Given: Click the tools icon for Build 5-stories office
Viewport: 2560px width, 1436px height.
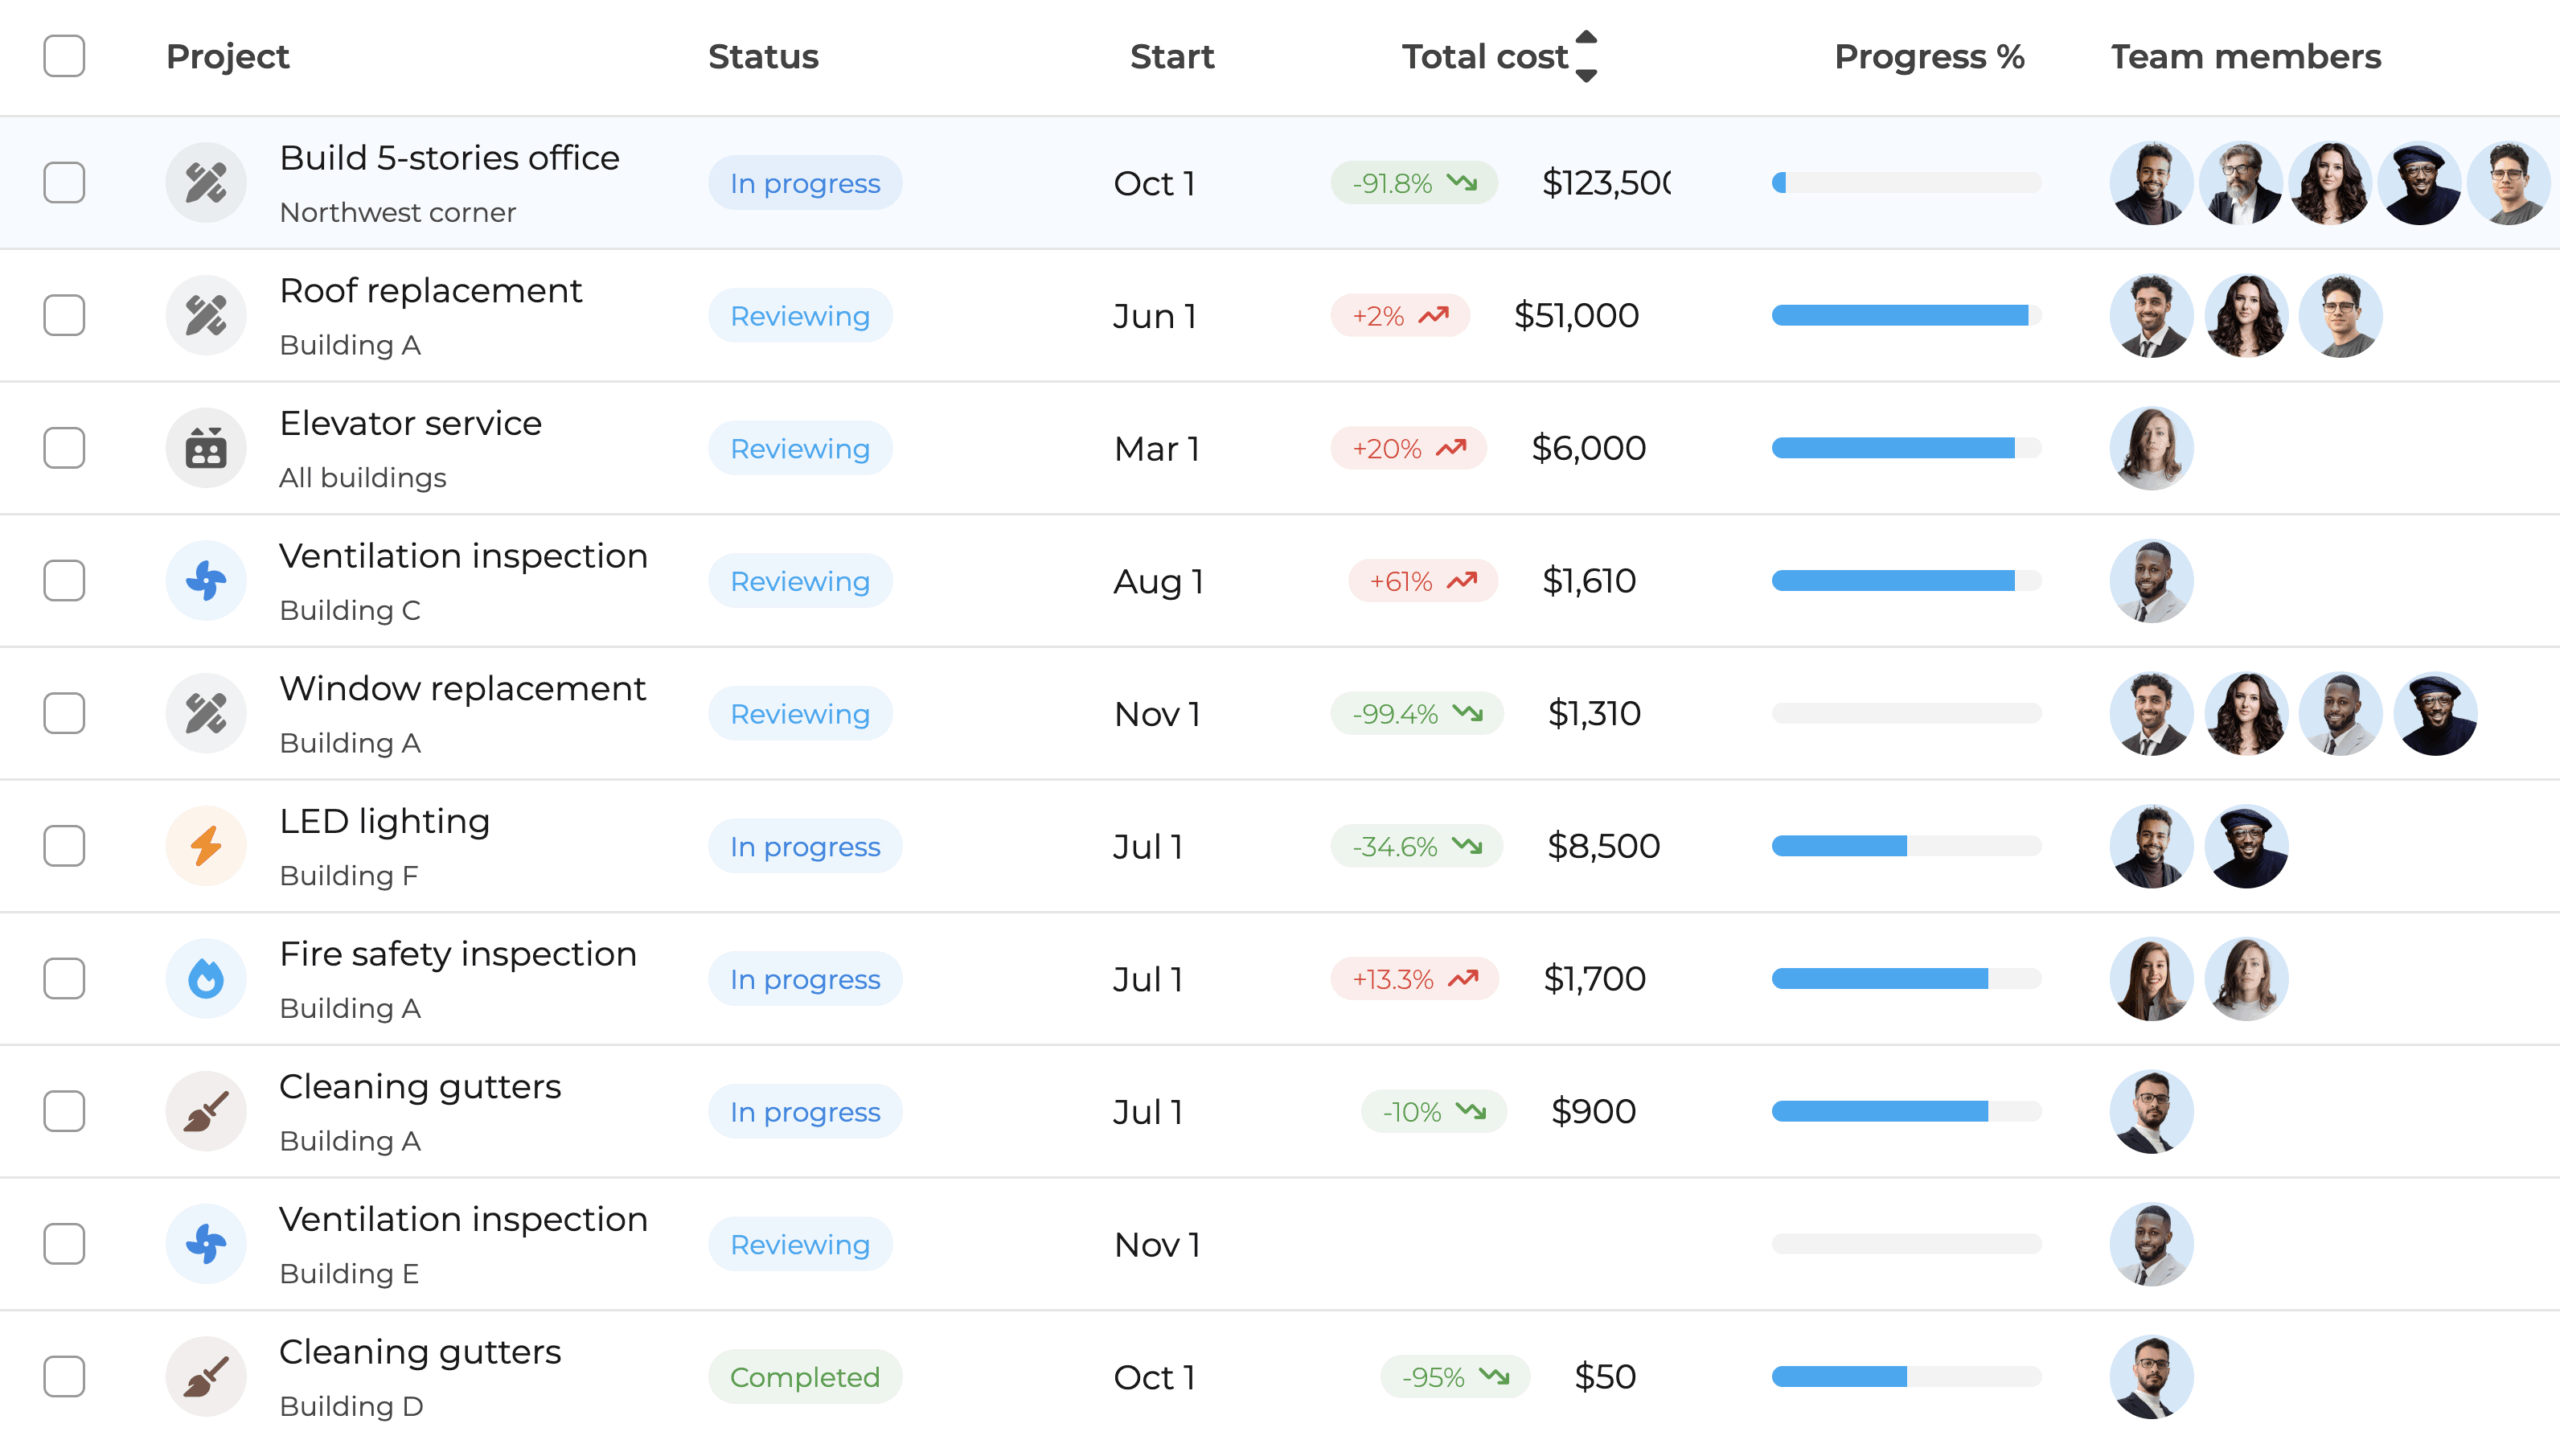Looking at the screenshot, I should click(206, 183).
